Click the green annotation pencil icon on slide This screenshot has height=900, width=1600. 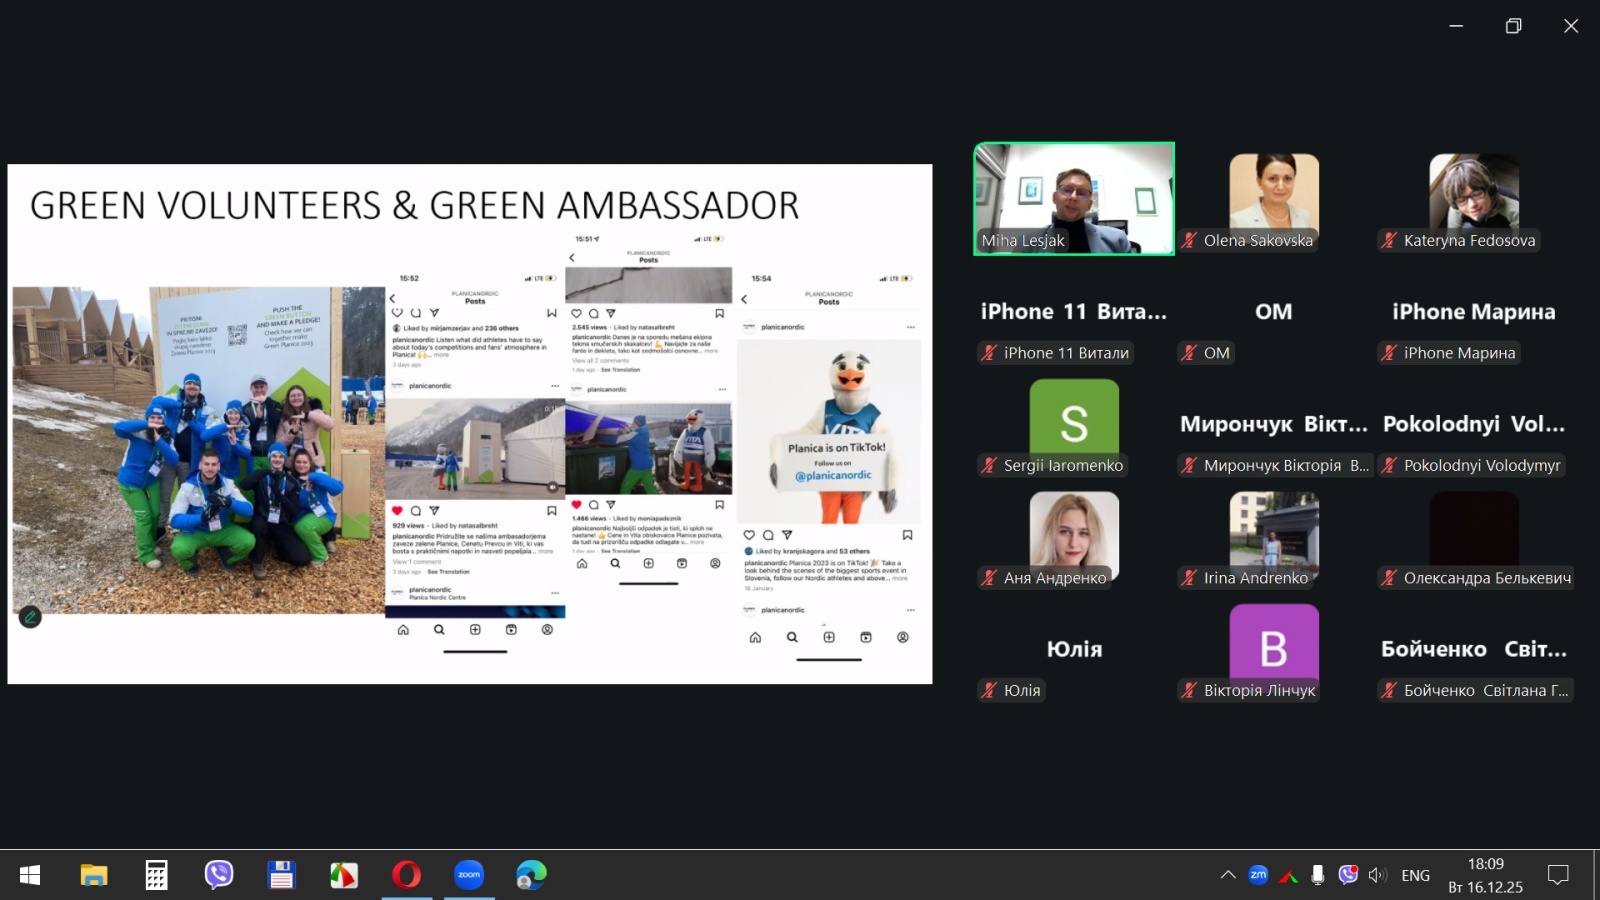30,617
